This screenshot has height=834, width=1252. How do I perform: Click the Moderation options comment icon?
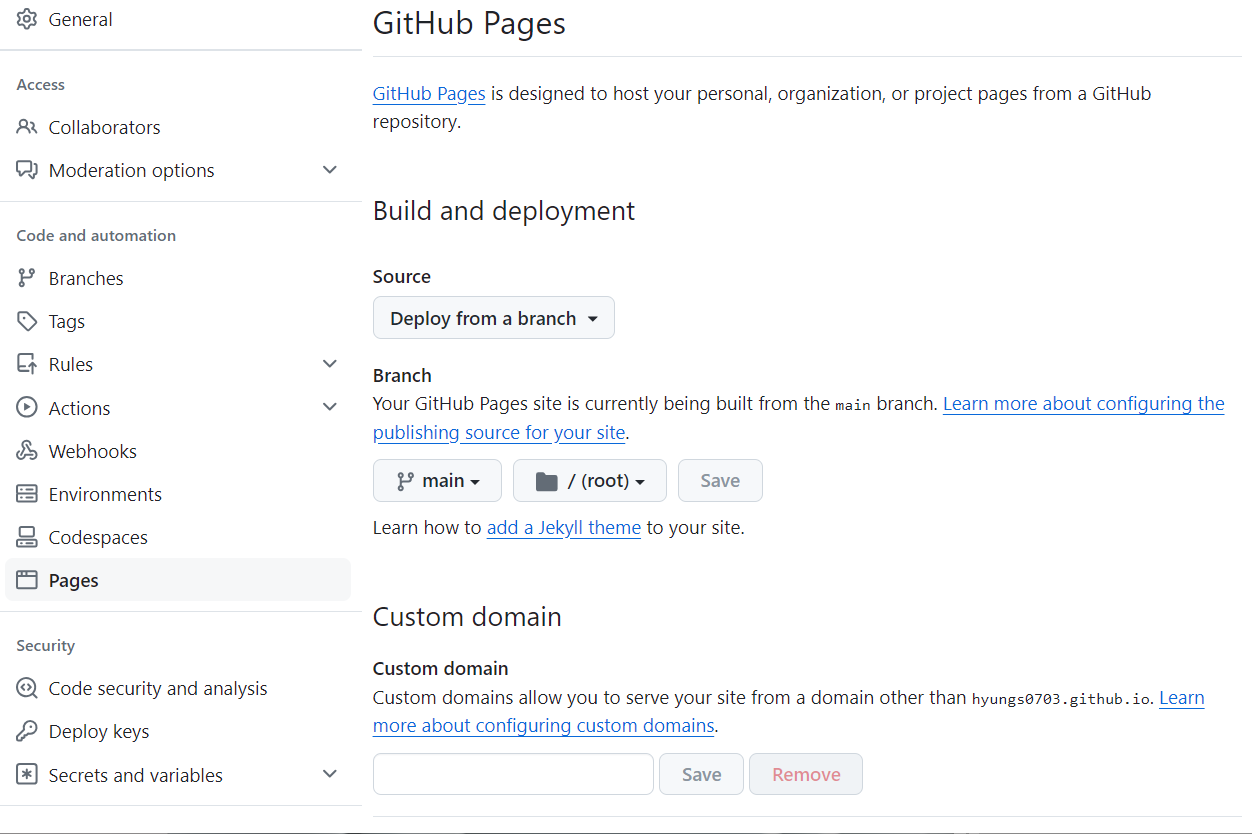pos(27,170)
